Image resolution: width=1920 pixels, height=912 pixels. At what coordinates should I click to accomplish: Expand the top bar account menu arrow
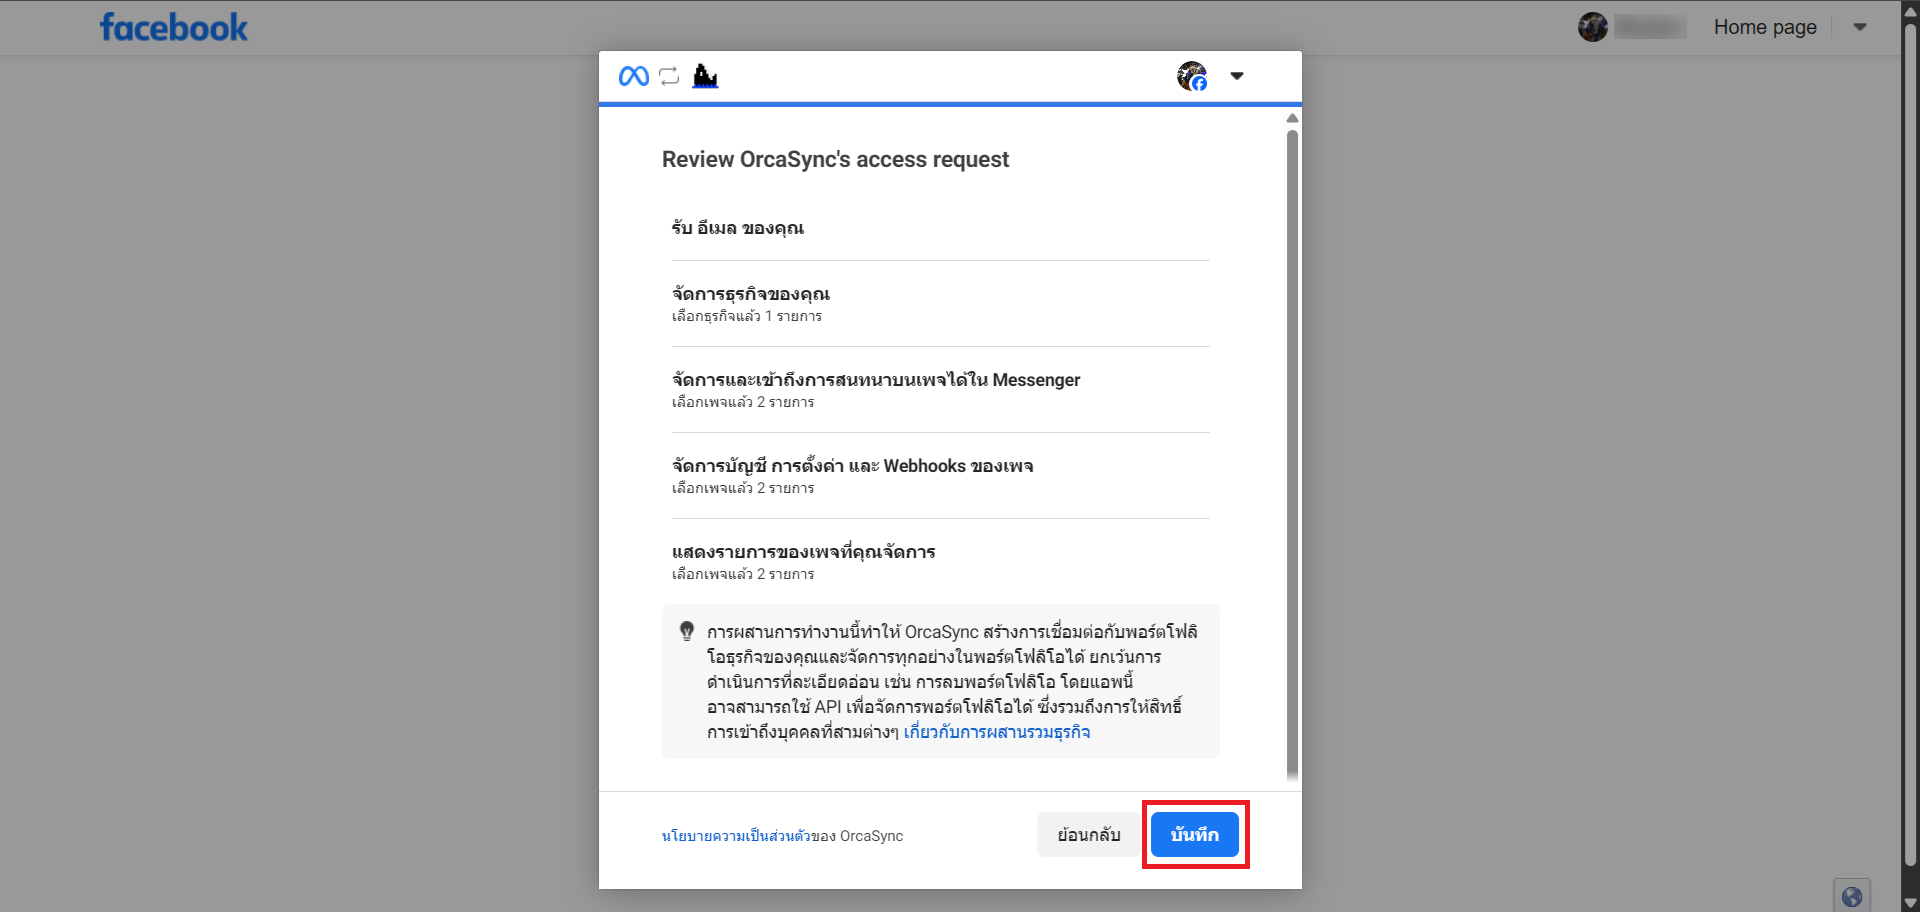click(x=1860, y=27)
